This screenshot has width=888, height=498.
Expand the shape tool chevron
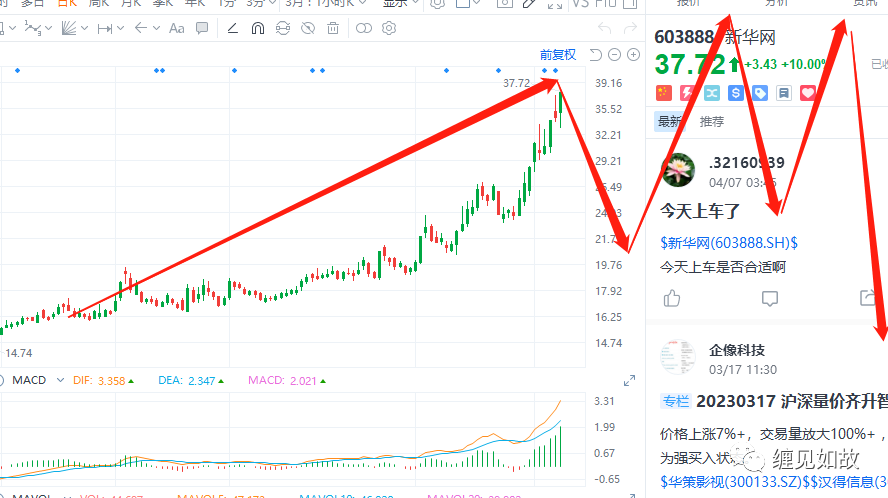coord(12,28)
